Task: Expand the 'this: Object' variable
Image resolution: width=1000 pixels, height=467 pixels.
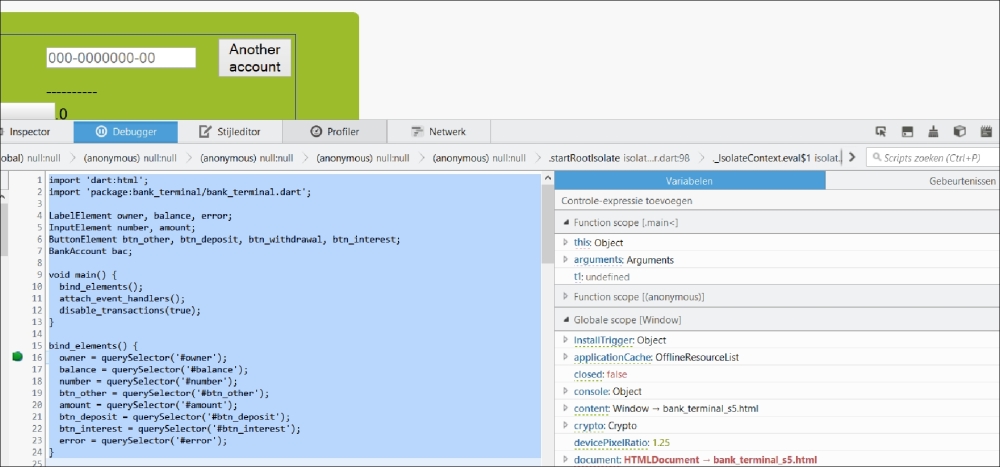Action: coord(565,242)
